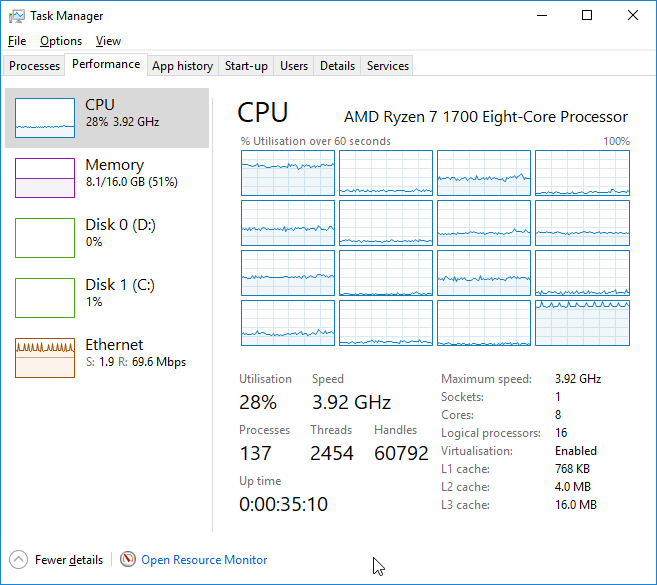Screen dimensions: 657x585
Task: Click the L2 cache 4.0 MB value
Action: 573,487
